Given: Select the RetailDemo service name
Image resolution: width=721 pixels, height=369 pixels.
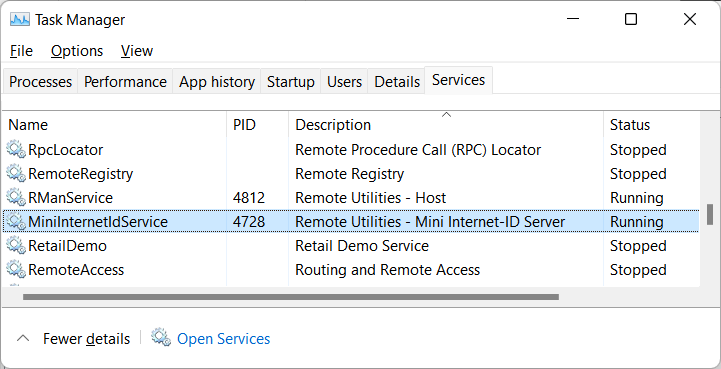Looking at the screenshot, I should (68, 246).
